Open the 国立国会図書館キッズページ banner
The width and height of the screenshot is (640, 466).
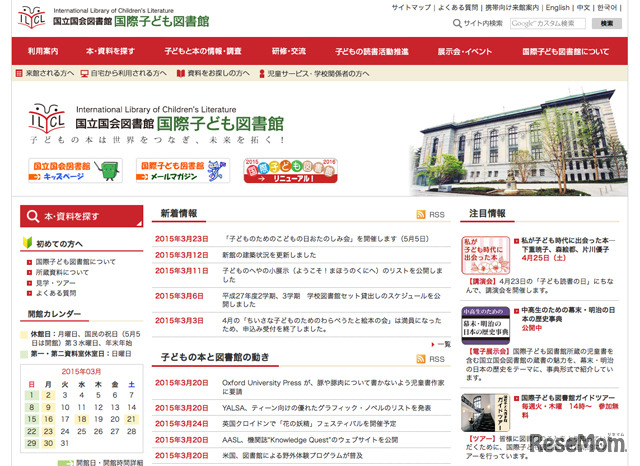(x=76, y=171)
